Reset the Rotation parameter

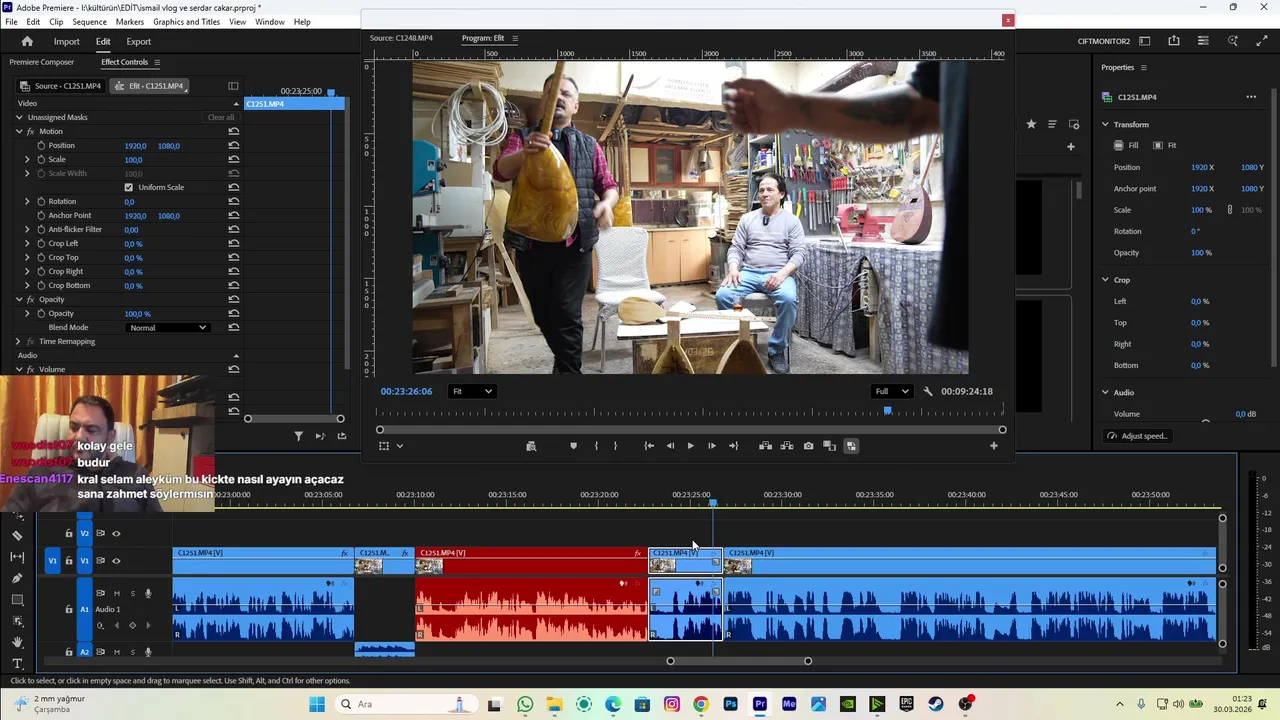pos(233,202)
